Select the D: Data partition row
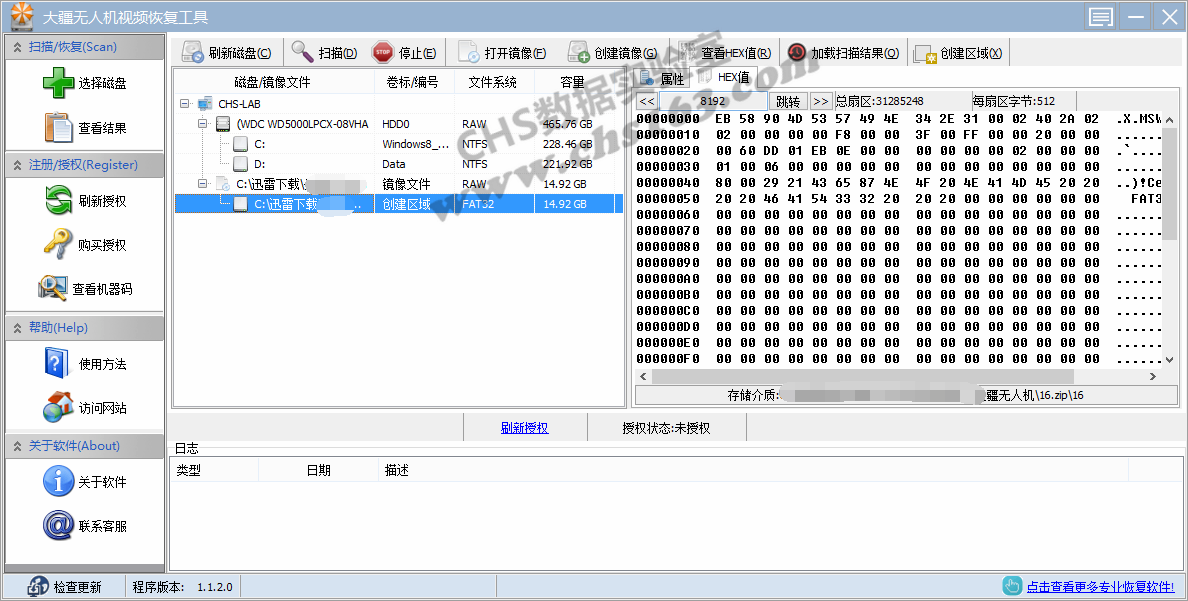Screen dimensions: 1188x601 point(399,164)
